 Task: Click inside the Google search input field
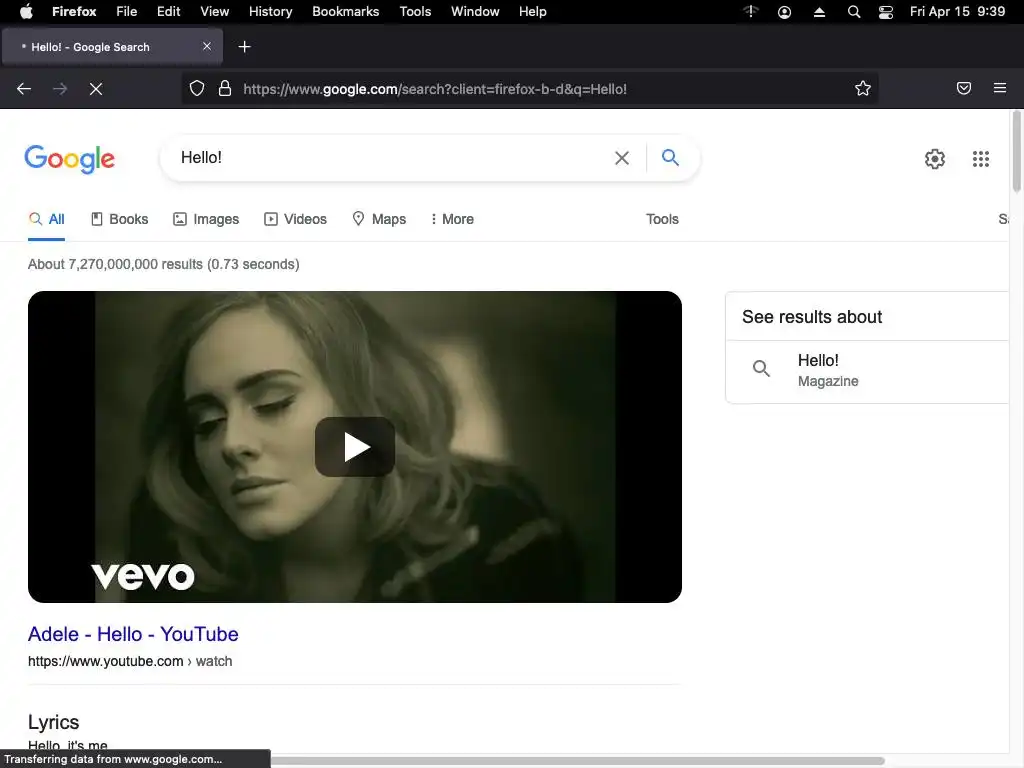click(392, 157)
